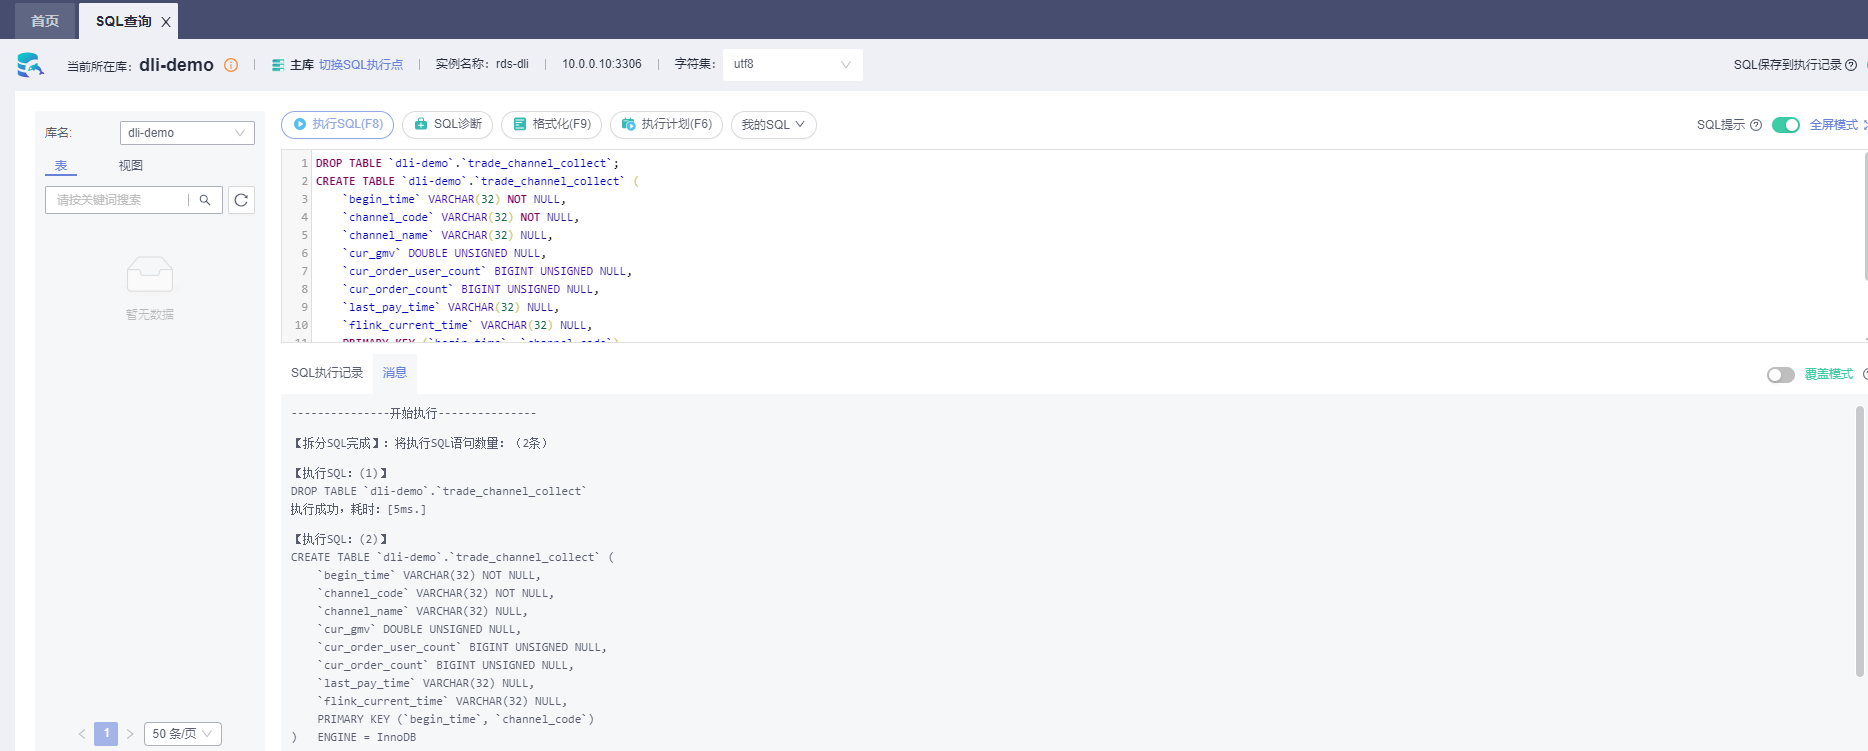Refresh the table list

[241, 200]
